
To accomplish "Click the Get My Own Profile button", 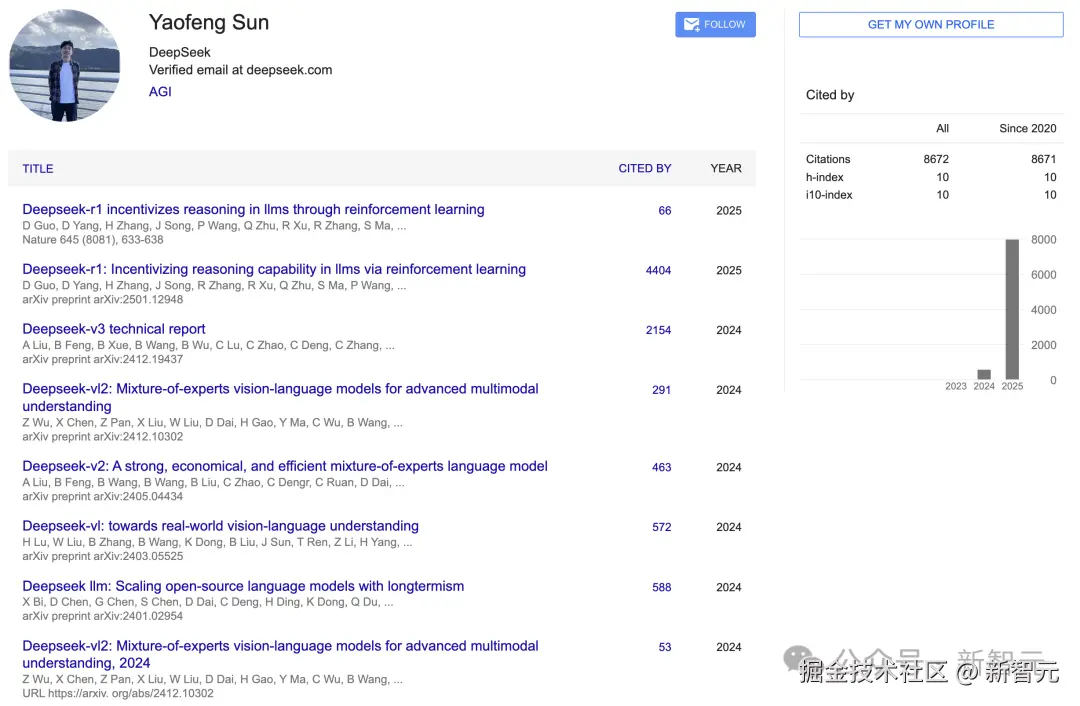I will point(930,25).
